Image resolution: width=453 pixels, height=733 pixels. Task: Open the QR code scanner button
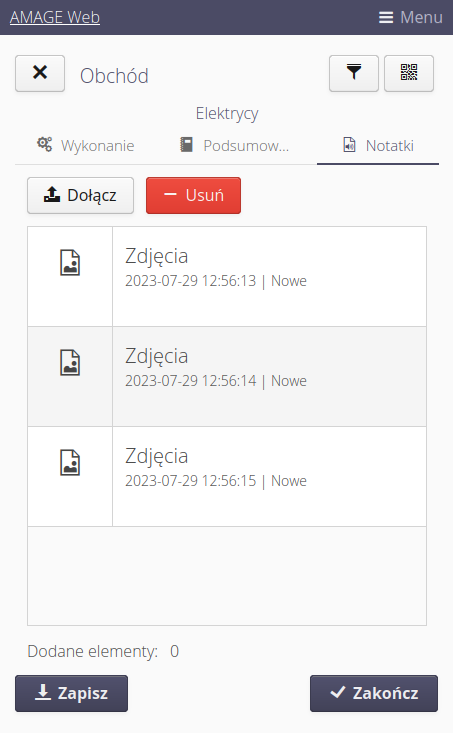(x=409, y=73)
